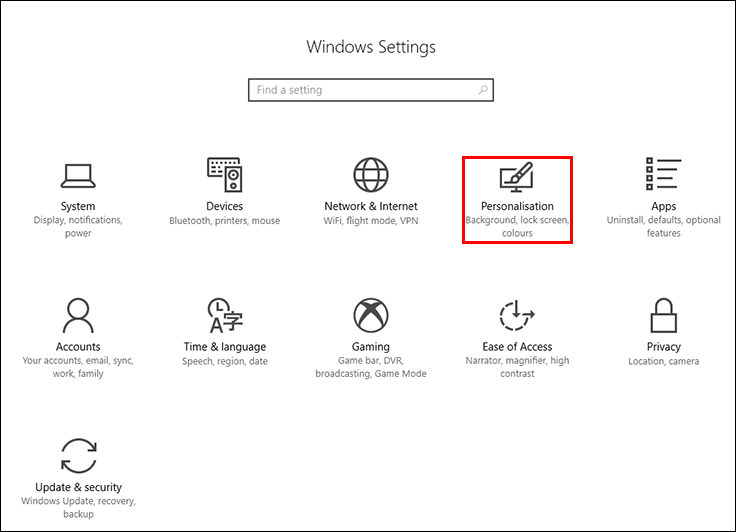
Task: Click the Windows Settings heading
Action: coord(371,47)
